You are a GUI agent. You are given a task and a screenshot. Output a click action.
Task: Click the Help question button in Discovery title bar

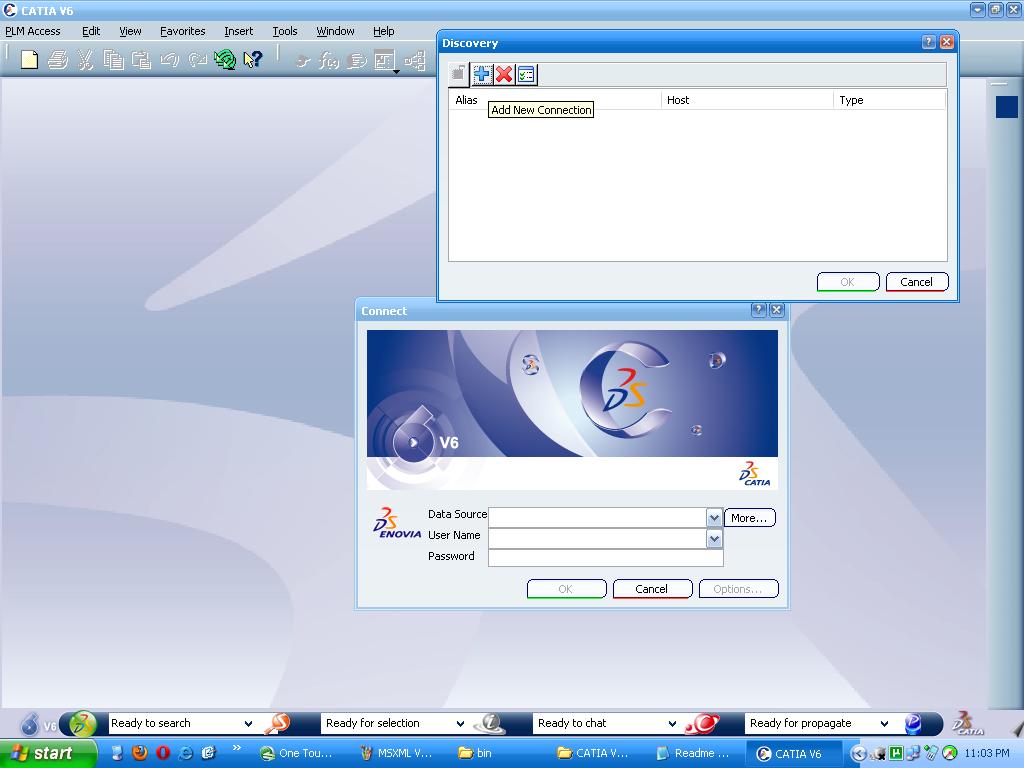click(x=929, y=42)
